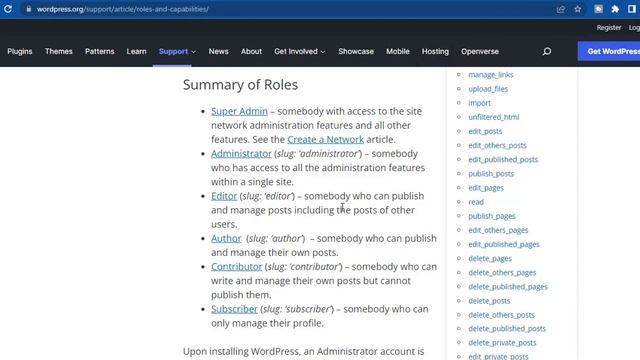Jump to delete_private_posts in the sidebar
Screen dimensions: 640x360
point(502,343)
